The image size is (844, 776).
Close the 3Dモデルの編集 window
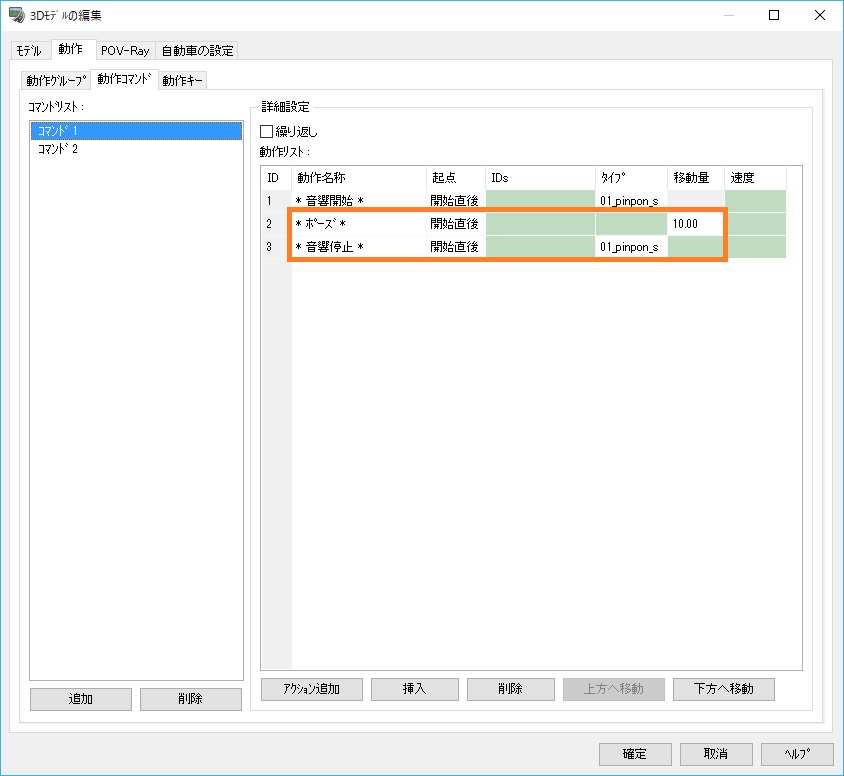point(819,15)
